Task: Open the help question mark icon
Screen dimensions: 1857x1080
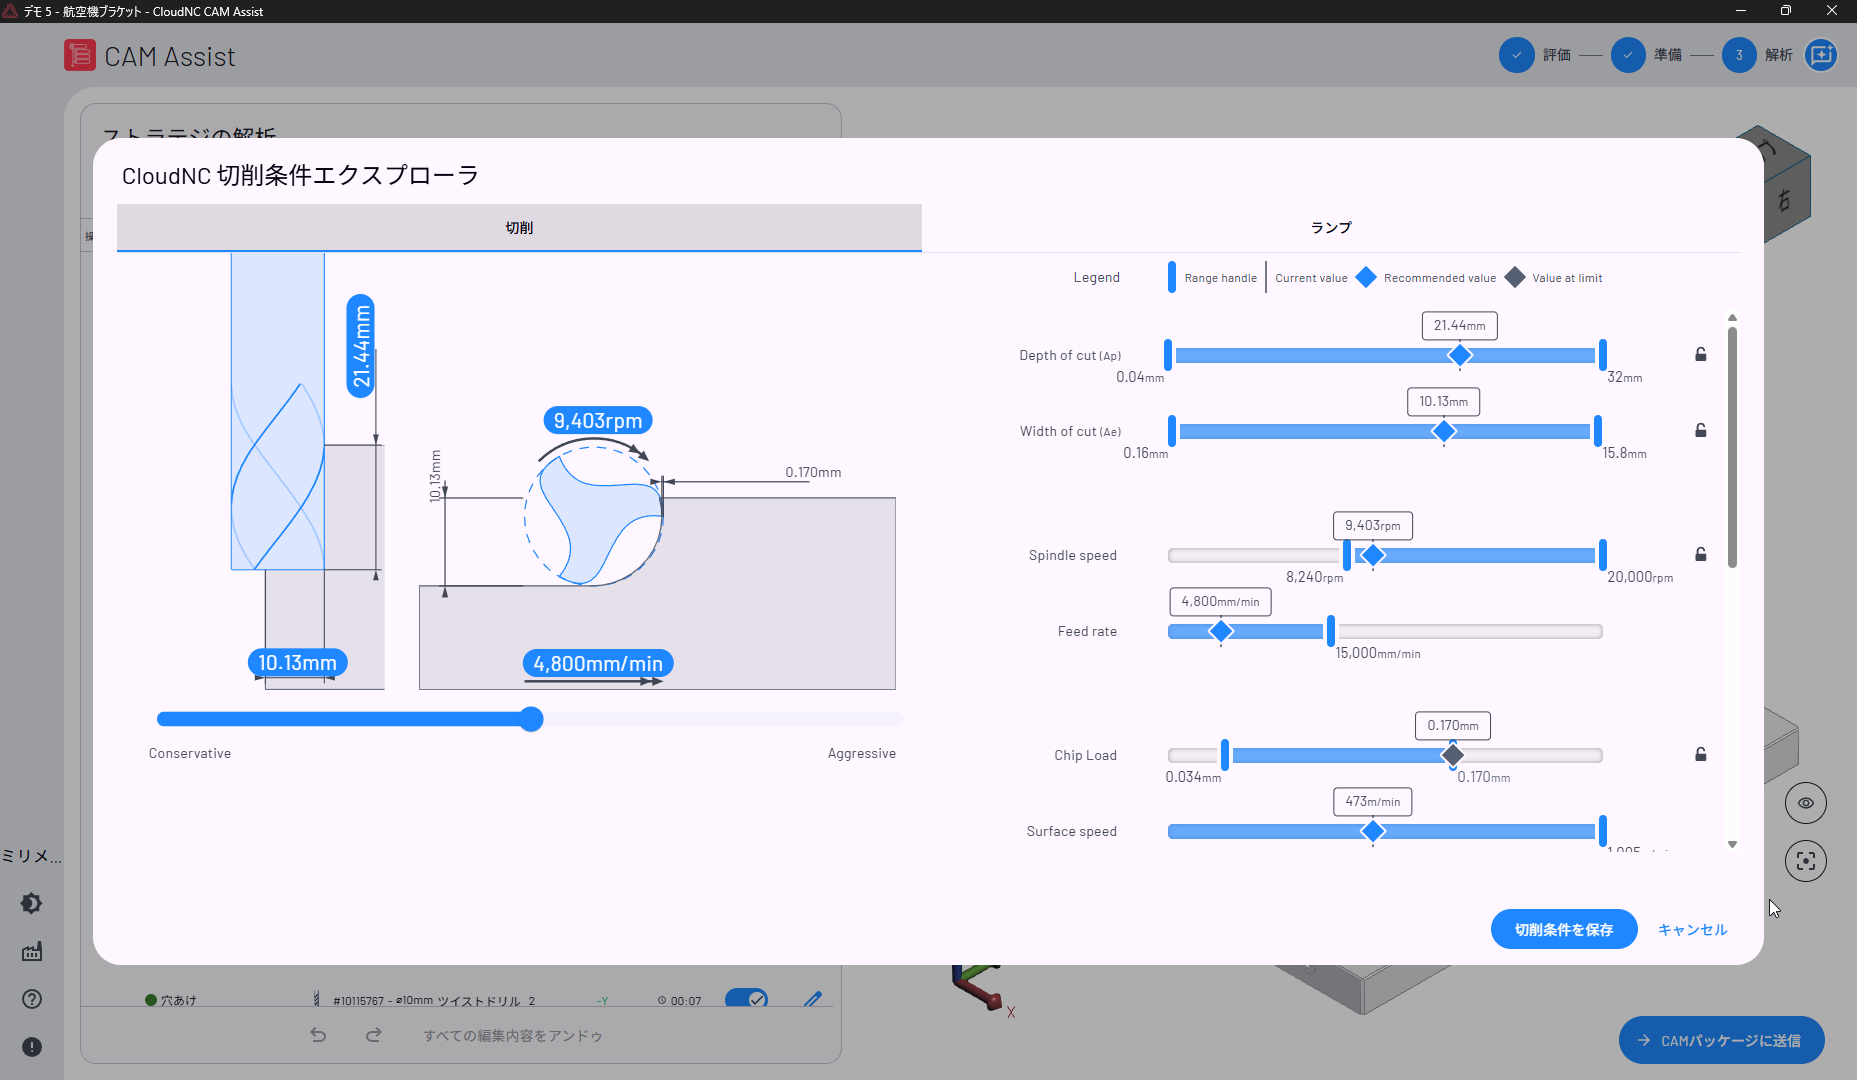Action: pyautogui.click(x=32, y=999)
